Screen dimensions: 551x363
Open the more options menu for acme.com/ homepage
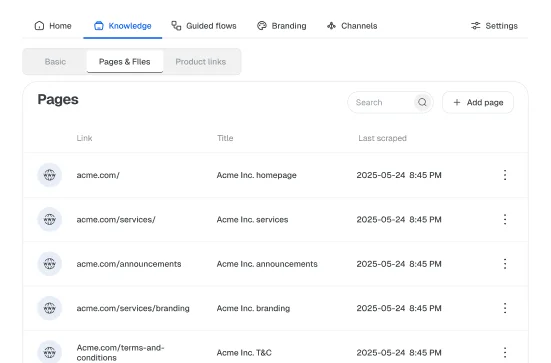(x=505, y=175)
